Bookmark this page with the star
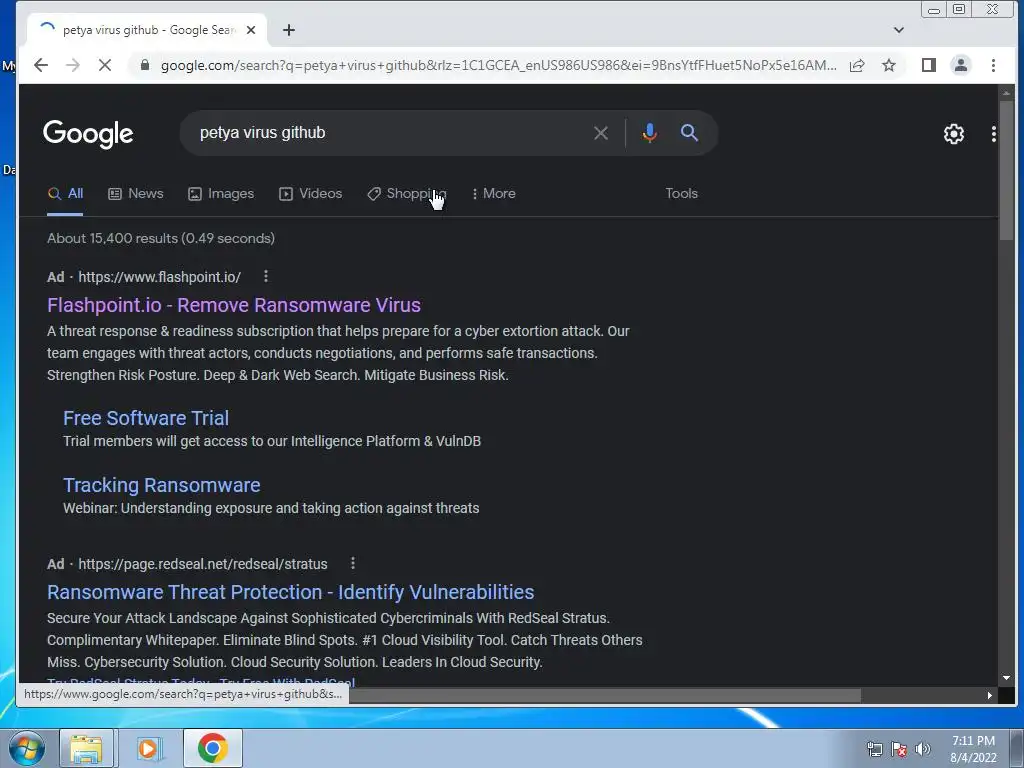 [889, 65]
